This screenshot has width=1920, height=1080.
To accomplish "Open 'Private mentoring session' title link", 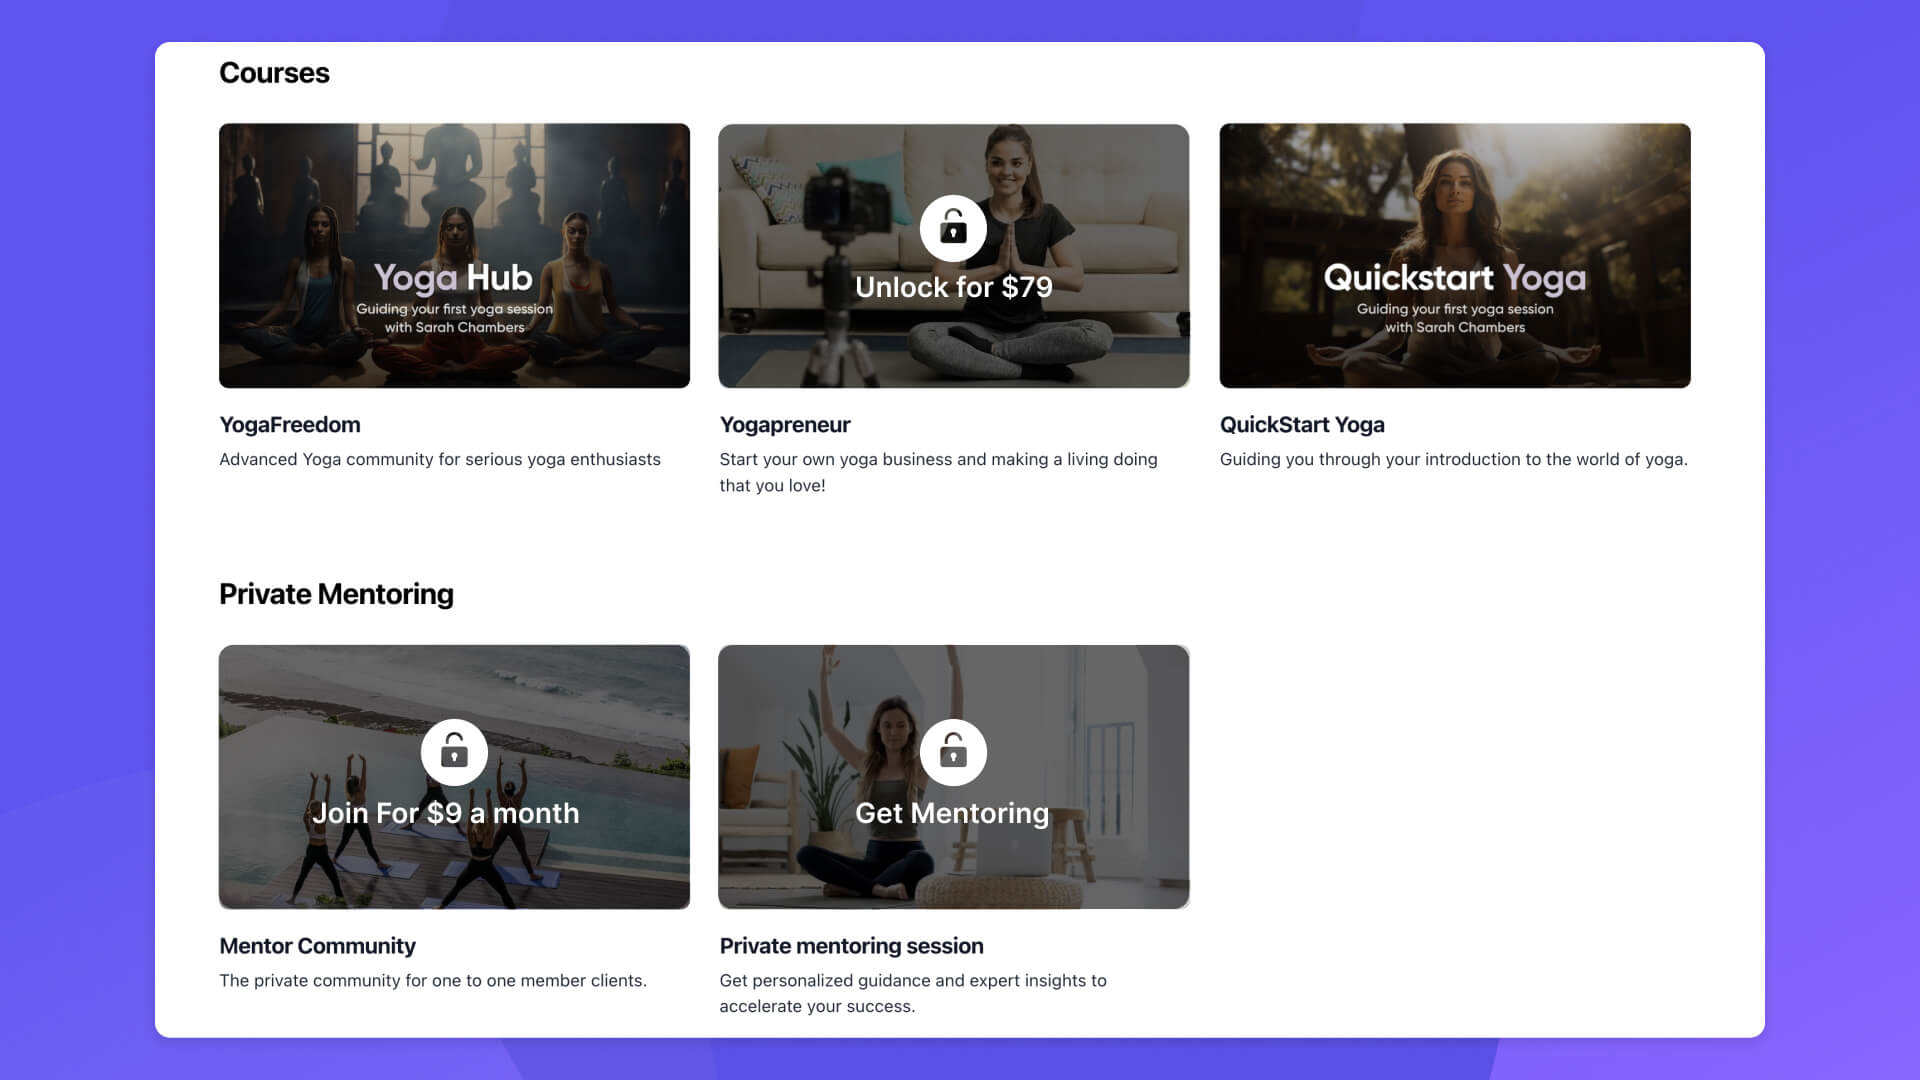I will click(851, 945).
